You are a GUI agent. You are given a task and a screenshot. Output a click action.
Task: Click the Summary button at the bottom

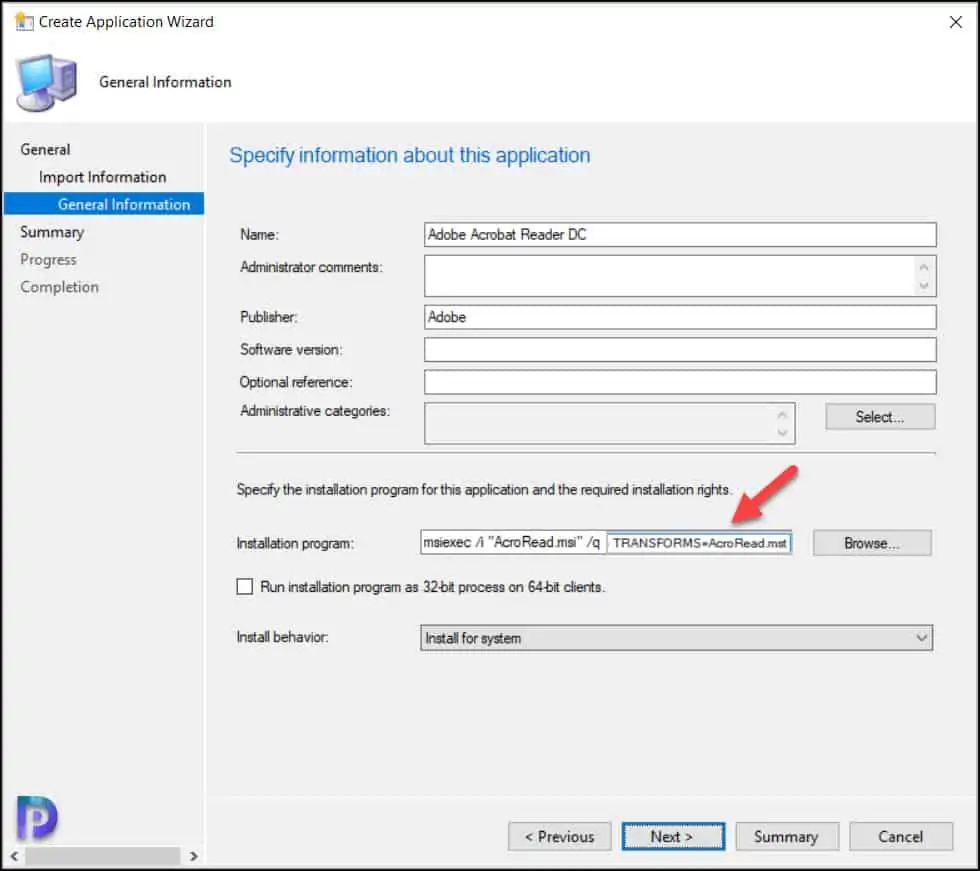pos(787,837)
